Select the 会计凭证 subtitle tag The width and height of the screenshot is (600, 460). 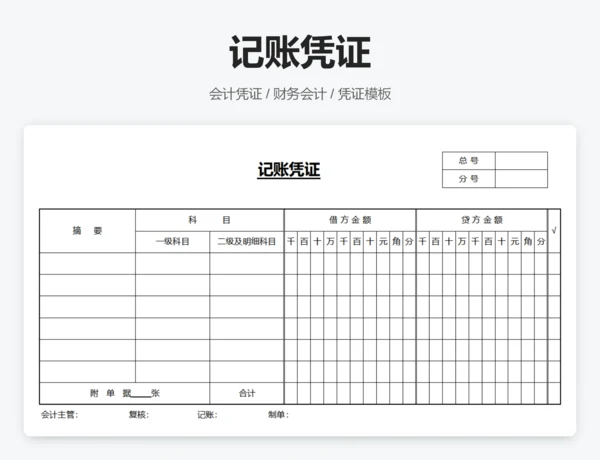click(x=235, y=94)
